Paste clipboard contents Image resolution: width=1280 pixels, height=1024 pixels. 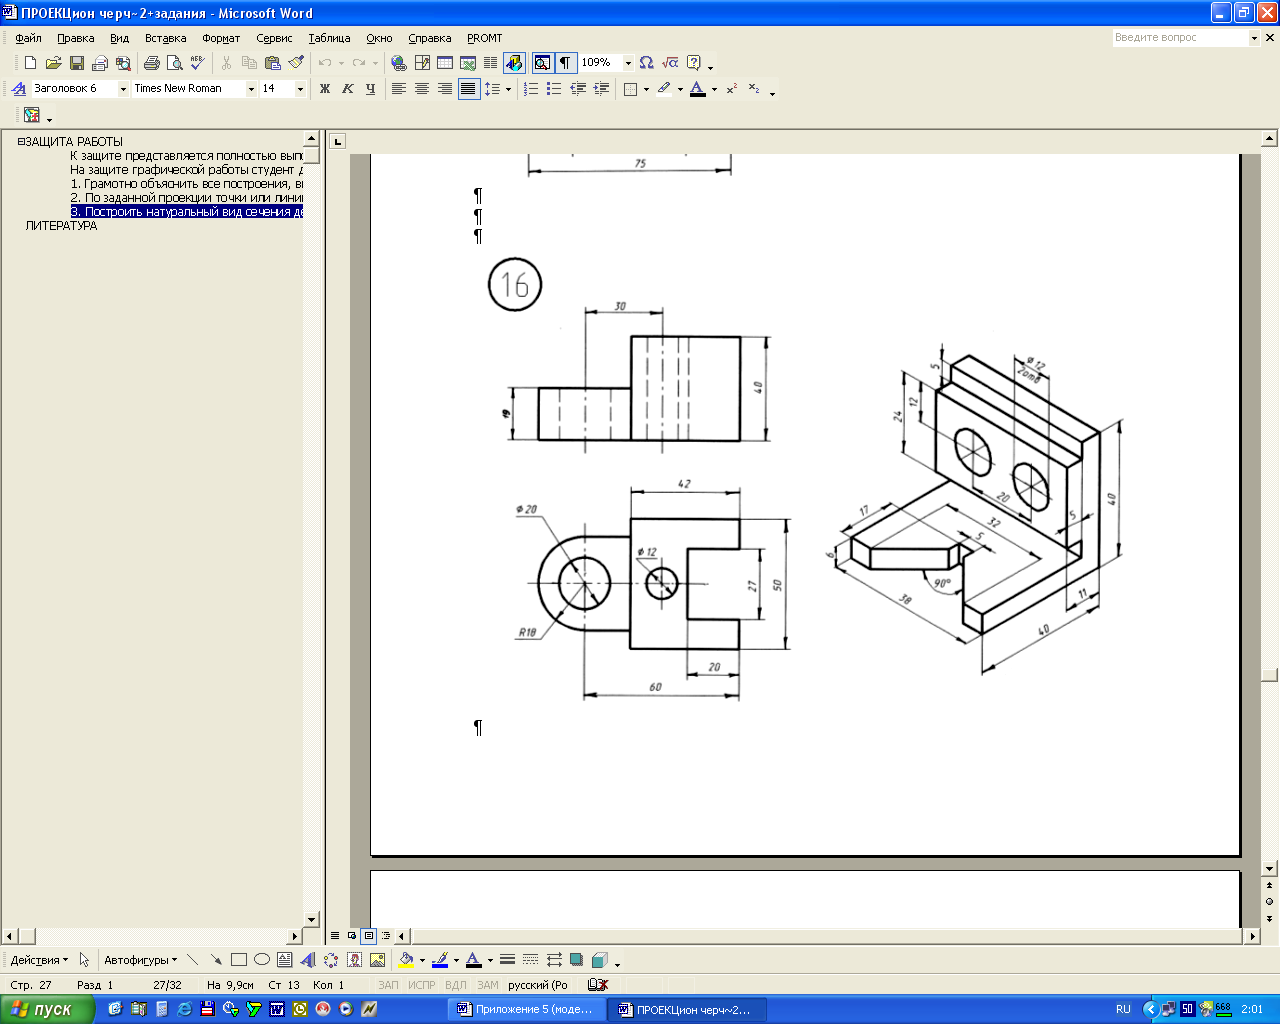coord(272,63)
